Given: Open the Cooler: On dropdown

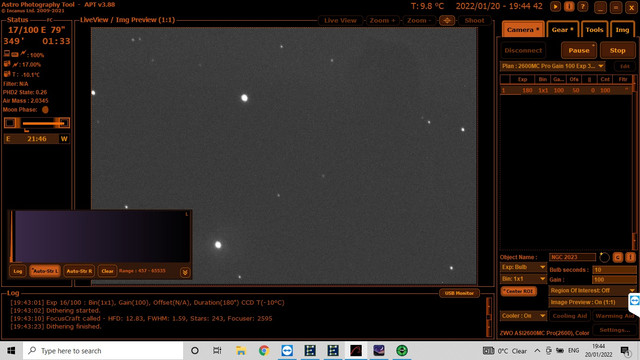Looking at the screenshot, I should [x=523, y=316].
